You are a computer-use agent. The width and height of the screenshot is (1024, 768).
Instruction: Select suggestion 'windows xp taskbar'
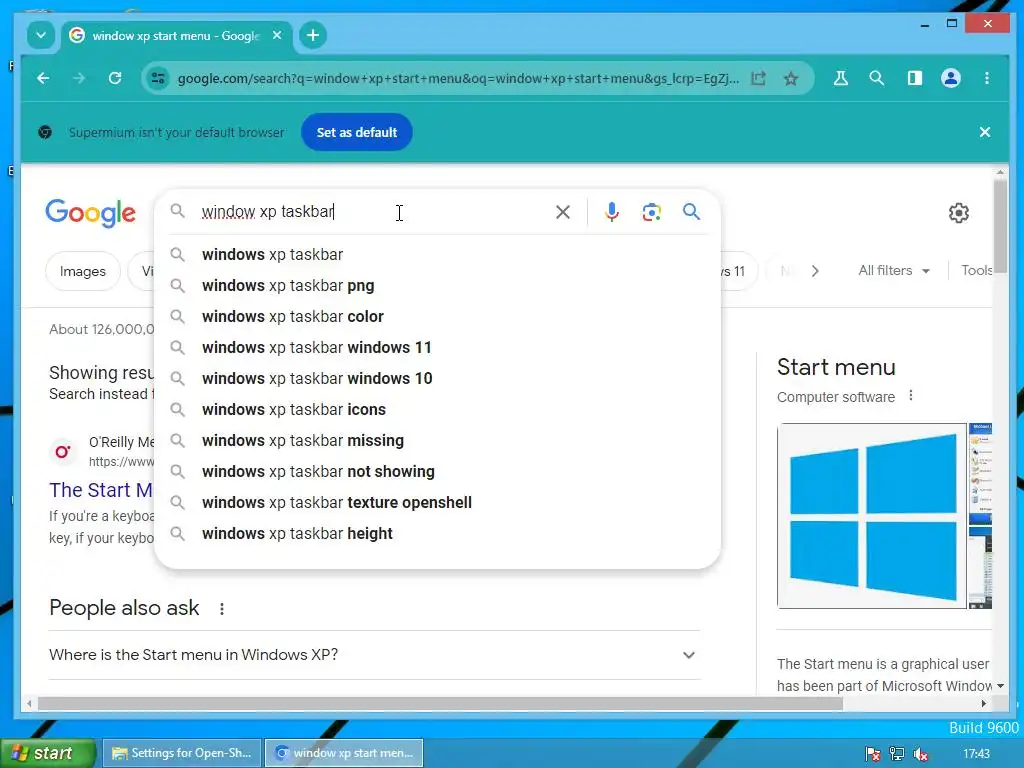[438, 255]
